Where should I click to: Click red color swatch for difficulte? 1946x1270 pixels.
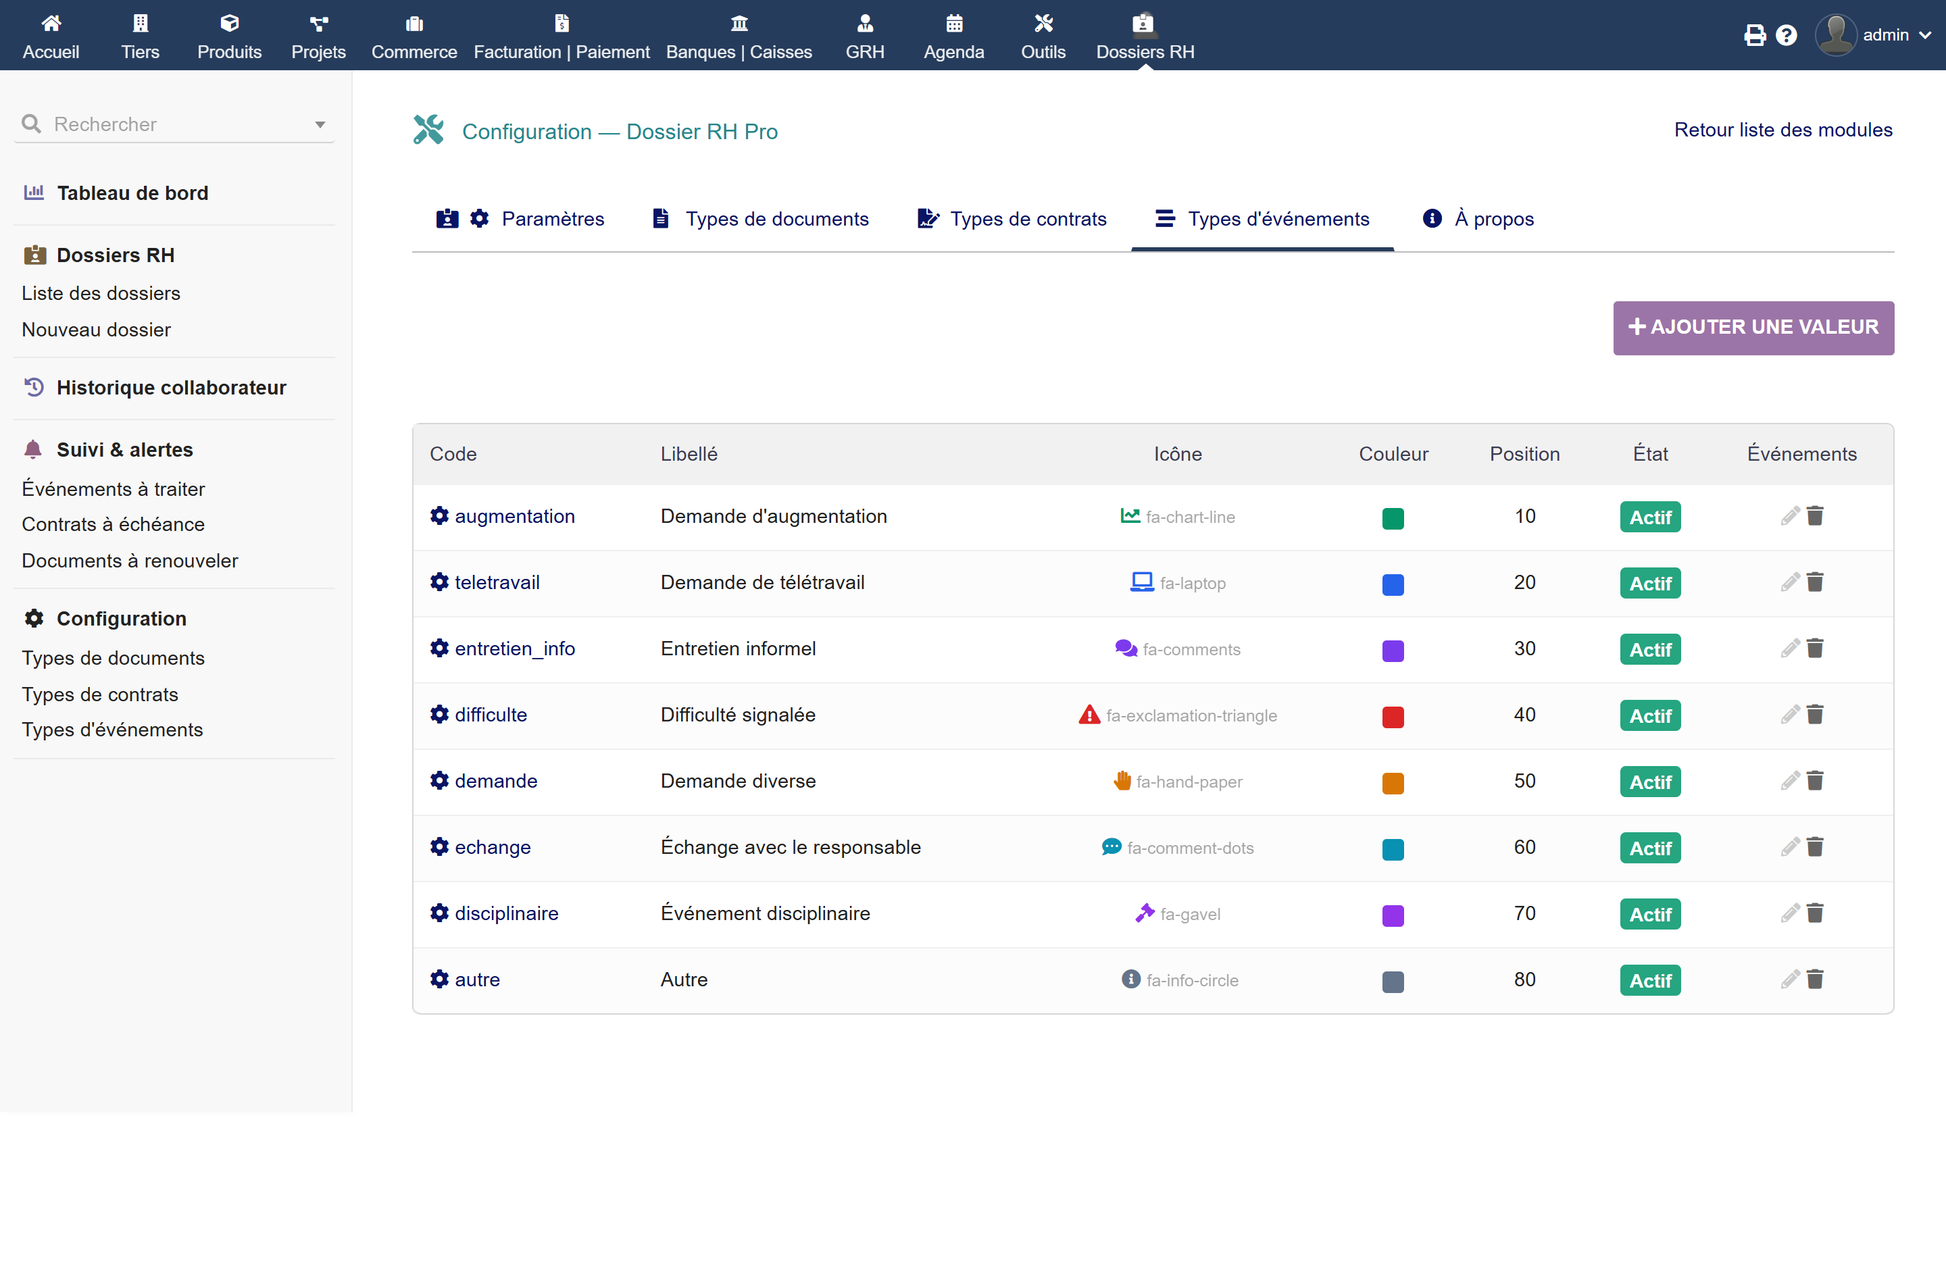[x=1393, y=717]
